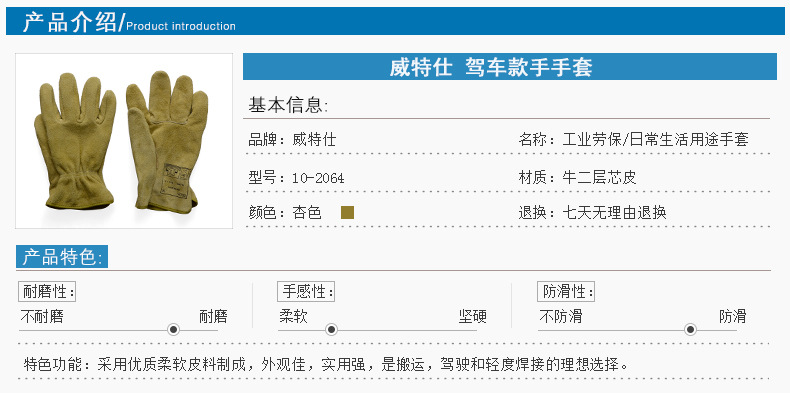Click the 手感性 slider handle
The image size is (790, 393).
click(x=331, y=330)
